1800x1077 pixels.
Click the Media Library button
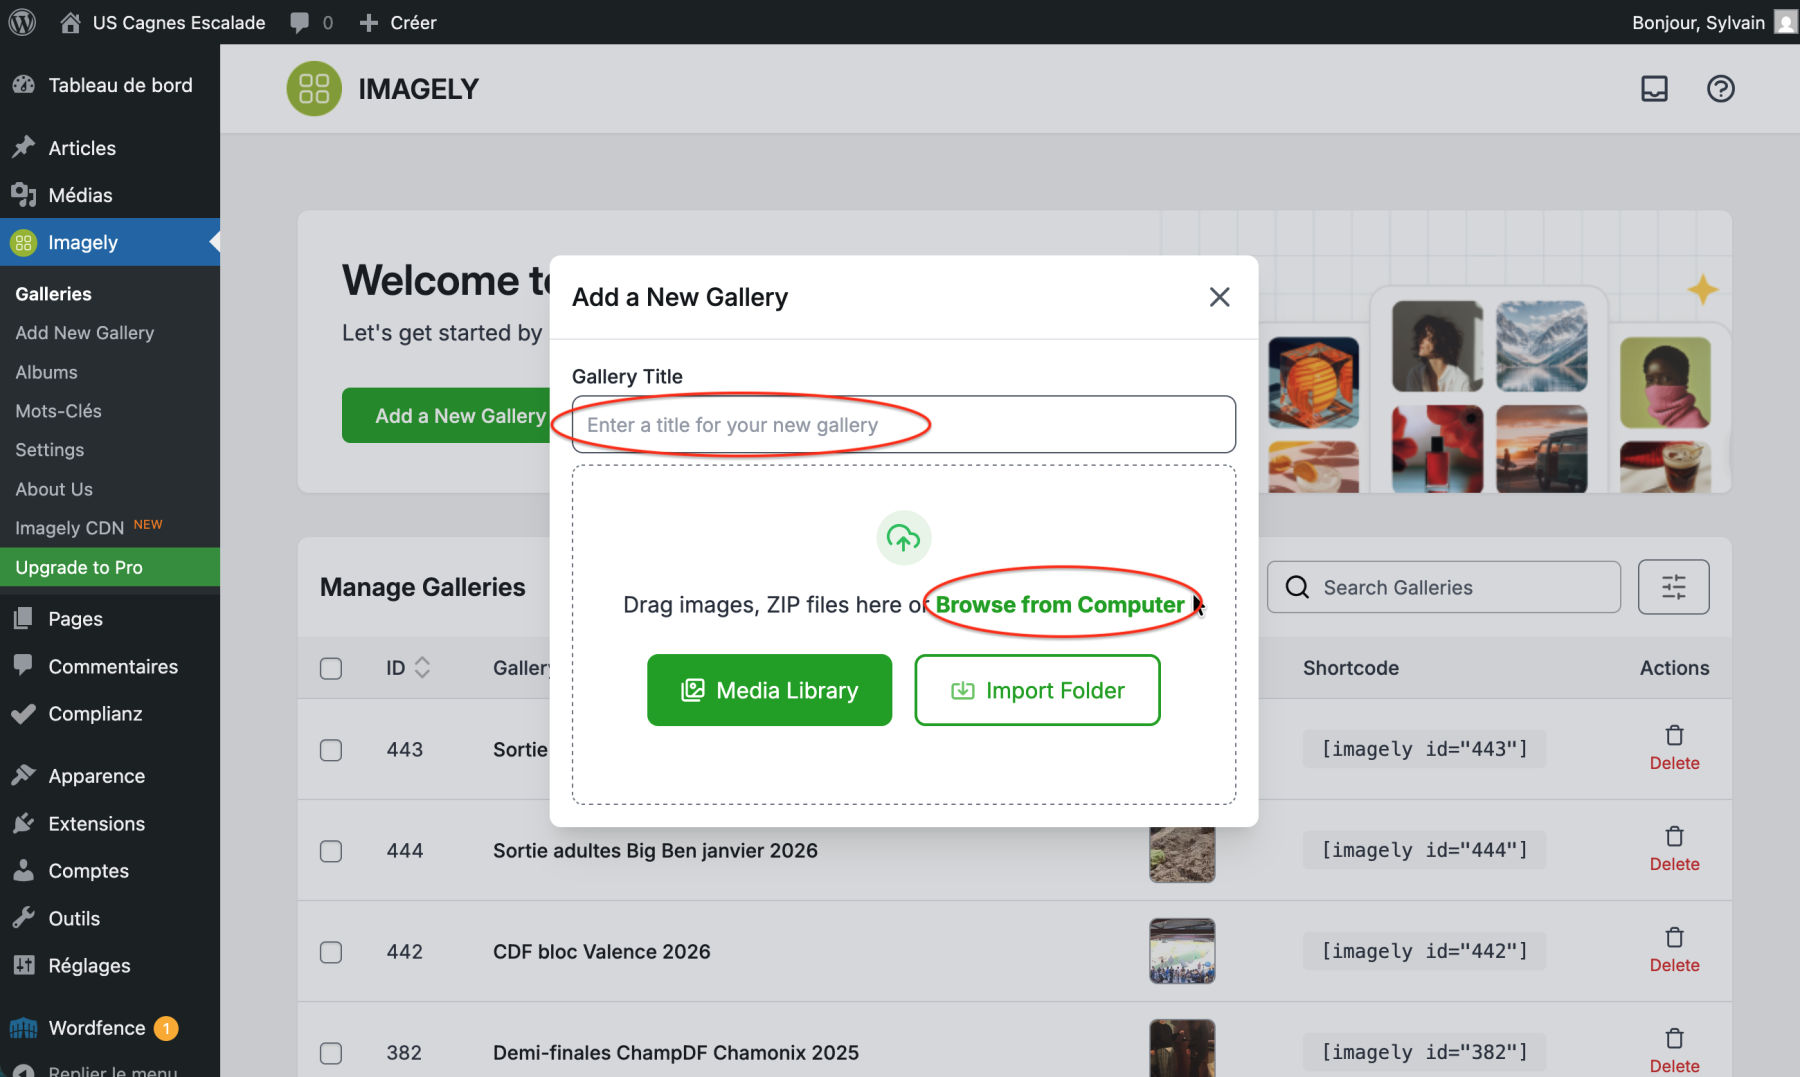click(x=769, y=690)
